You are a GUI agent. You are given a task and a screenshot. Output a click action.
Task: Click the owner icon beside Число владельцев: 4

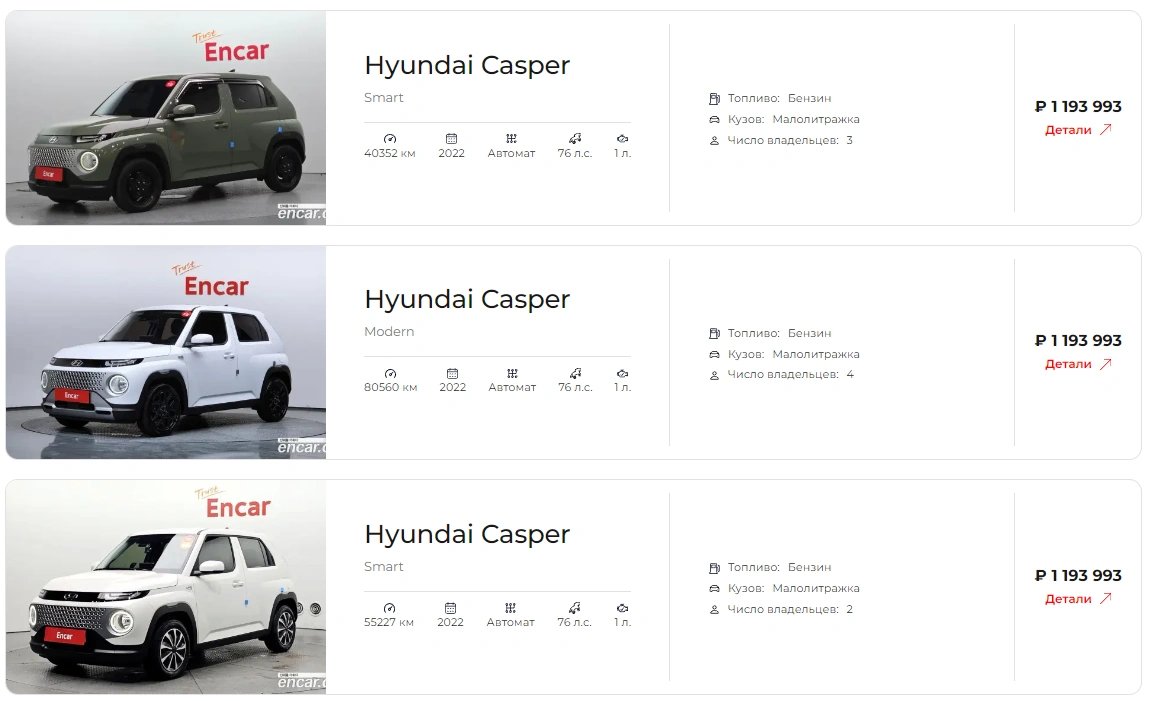pyautogui.click(x=714, y=375)
